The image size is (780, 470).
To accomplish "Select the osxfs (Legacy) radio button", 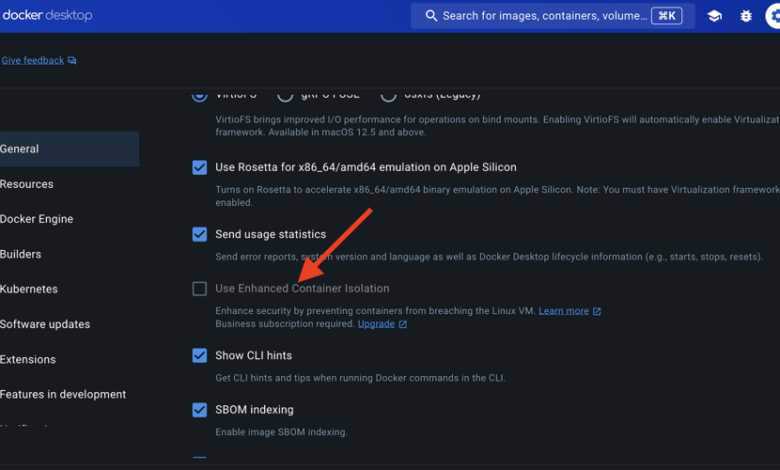I will coord(389,95).
